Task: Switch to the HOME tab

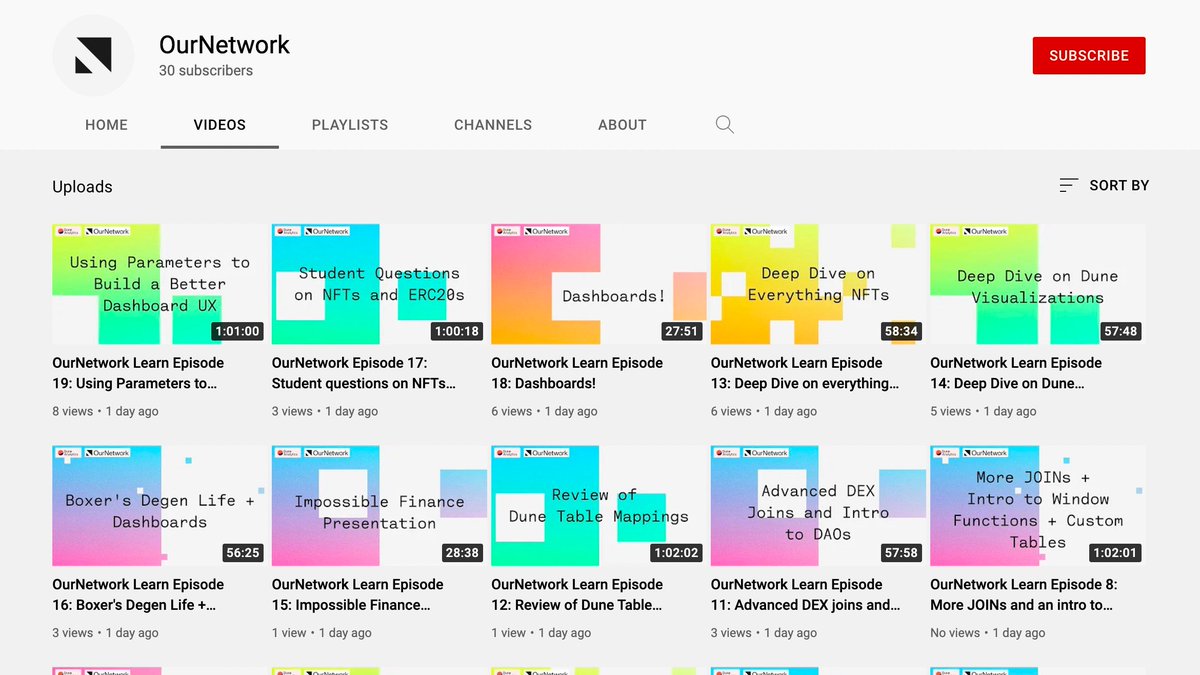Action: tap(106, 124)
